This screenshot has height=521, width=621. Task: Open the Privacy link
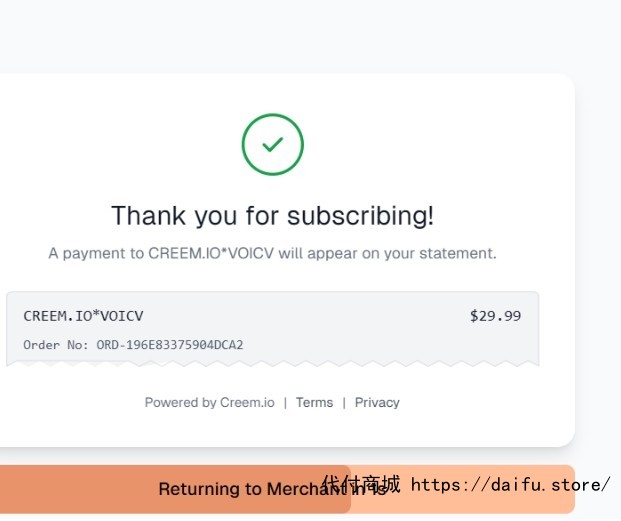click(x=377, y=402)
